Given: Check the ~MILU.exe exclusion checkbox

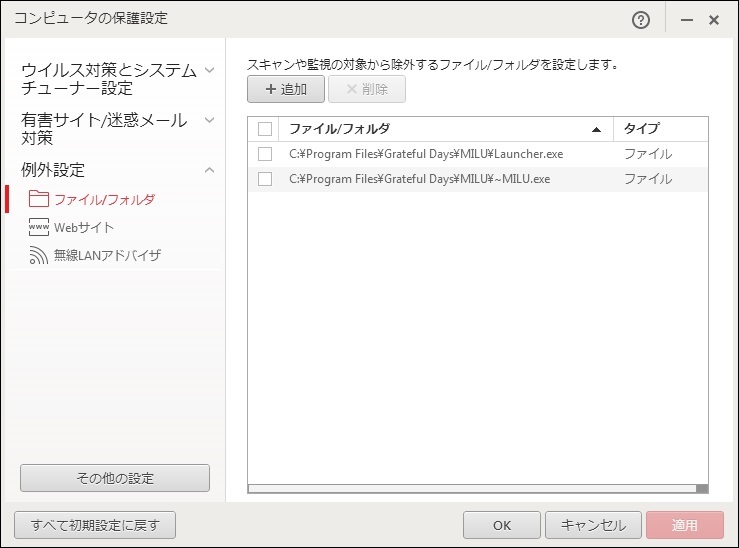Looking at the screenshot, I should [265, 179].
